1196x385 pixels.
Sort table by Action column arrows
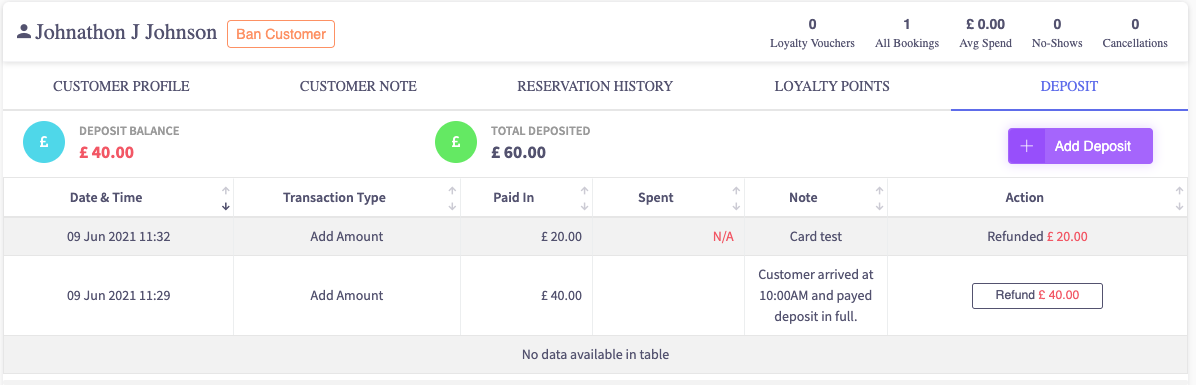tap(1178, 198)
